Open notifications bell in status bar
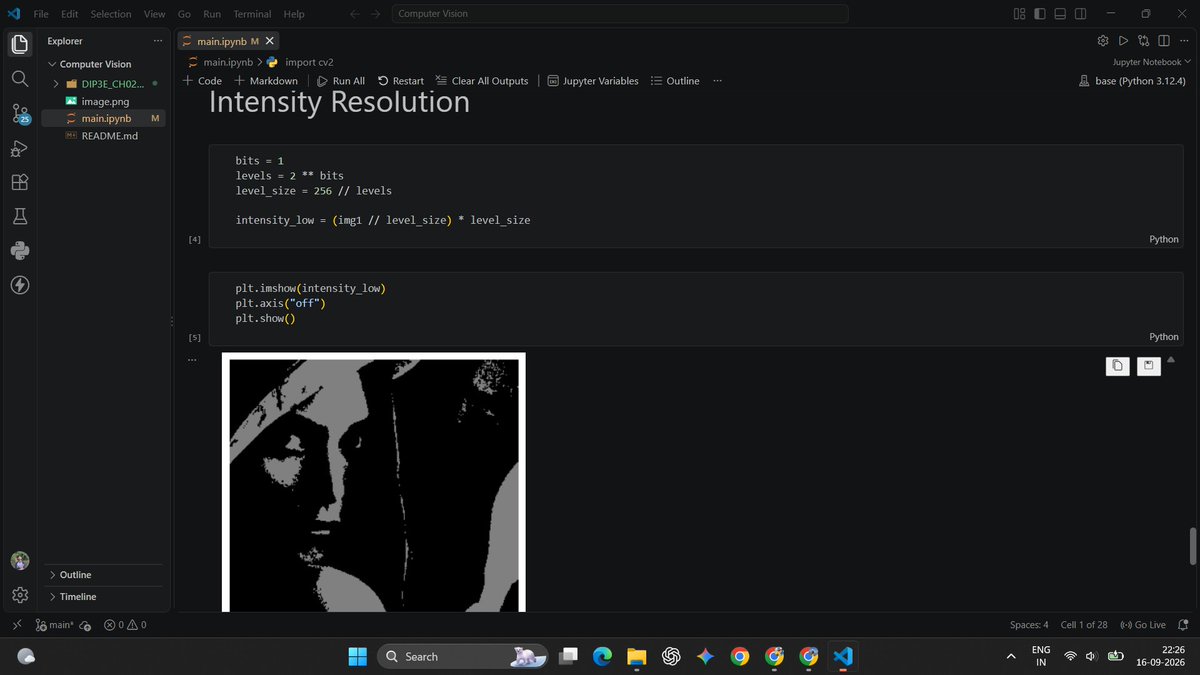Viewport: 1200px width, 675px height. coord(1185,625)
